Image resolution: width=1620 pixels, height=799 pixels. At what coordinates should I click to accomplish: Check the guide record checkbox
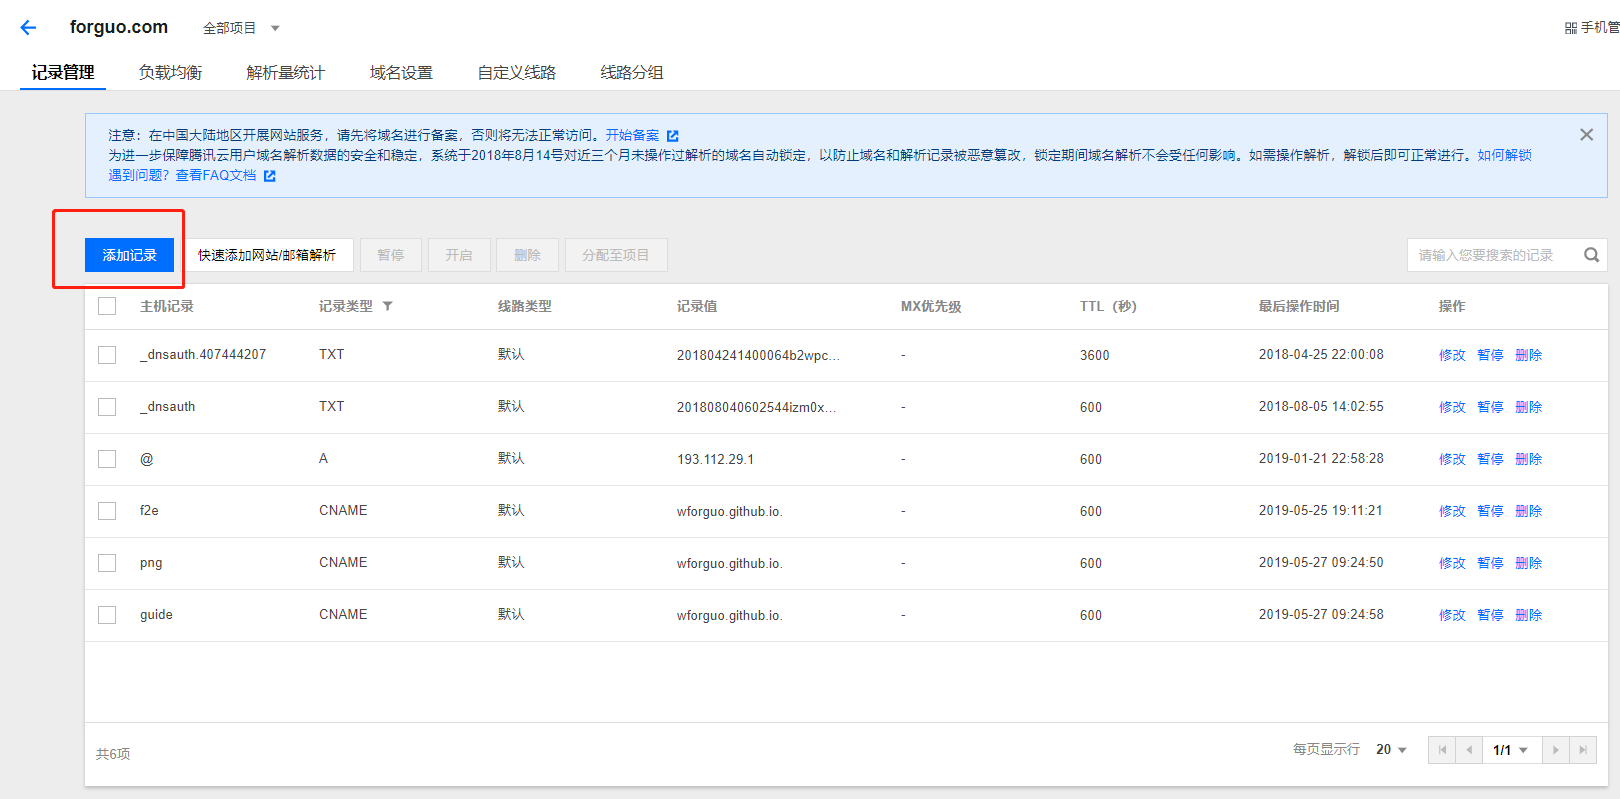(107, 615)
